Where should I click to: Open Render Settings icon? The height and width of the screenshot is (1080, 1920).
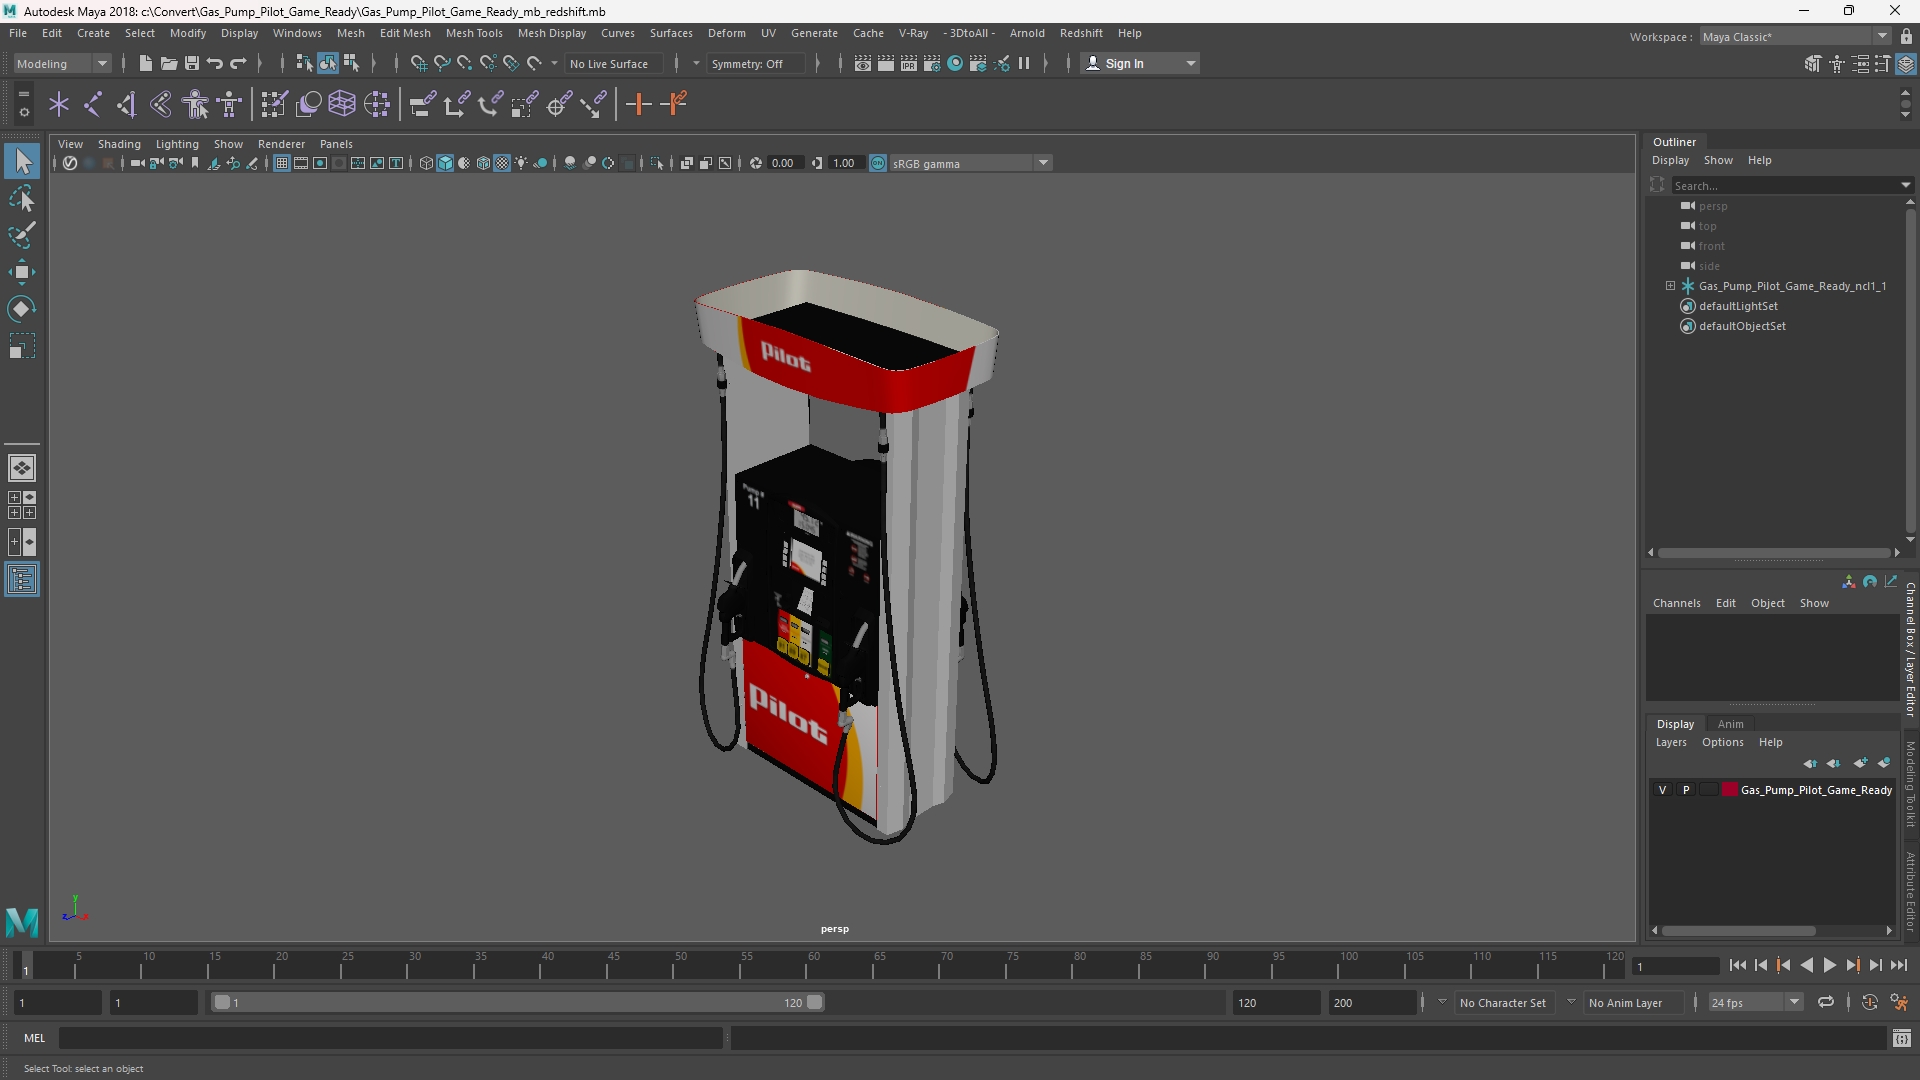click(x=932, y=63)
